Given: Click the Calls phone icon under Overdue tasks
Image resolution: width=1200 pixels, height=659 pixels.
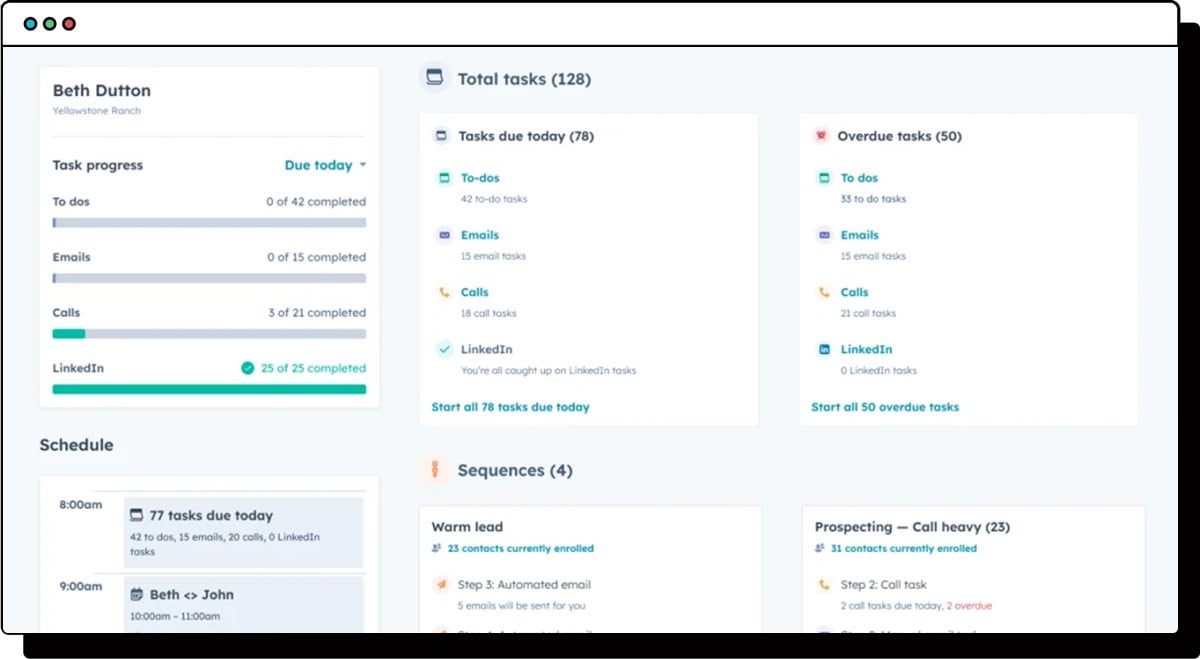Looking at the screenshot, I should click(x=824, y=292).
